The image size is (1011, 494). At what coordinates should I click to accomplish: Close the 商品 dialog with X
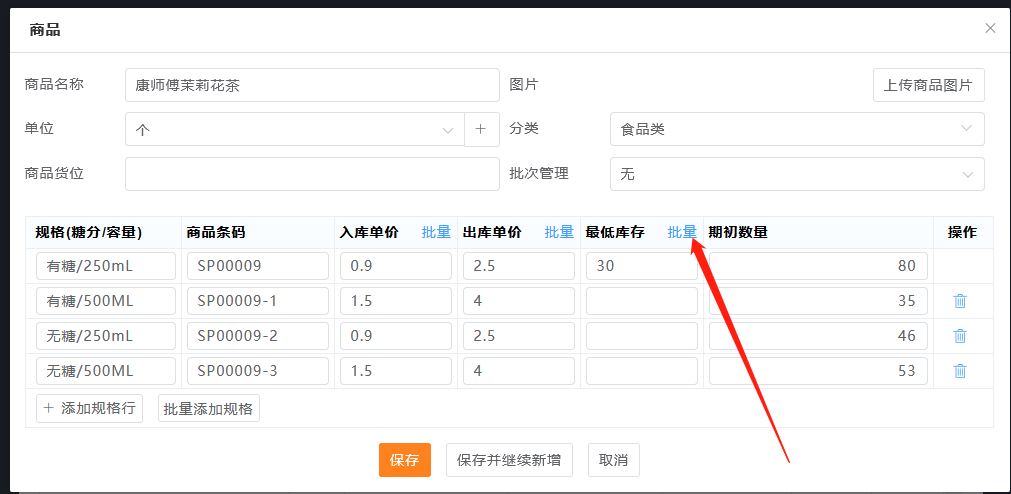(x=990, y=28)
